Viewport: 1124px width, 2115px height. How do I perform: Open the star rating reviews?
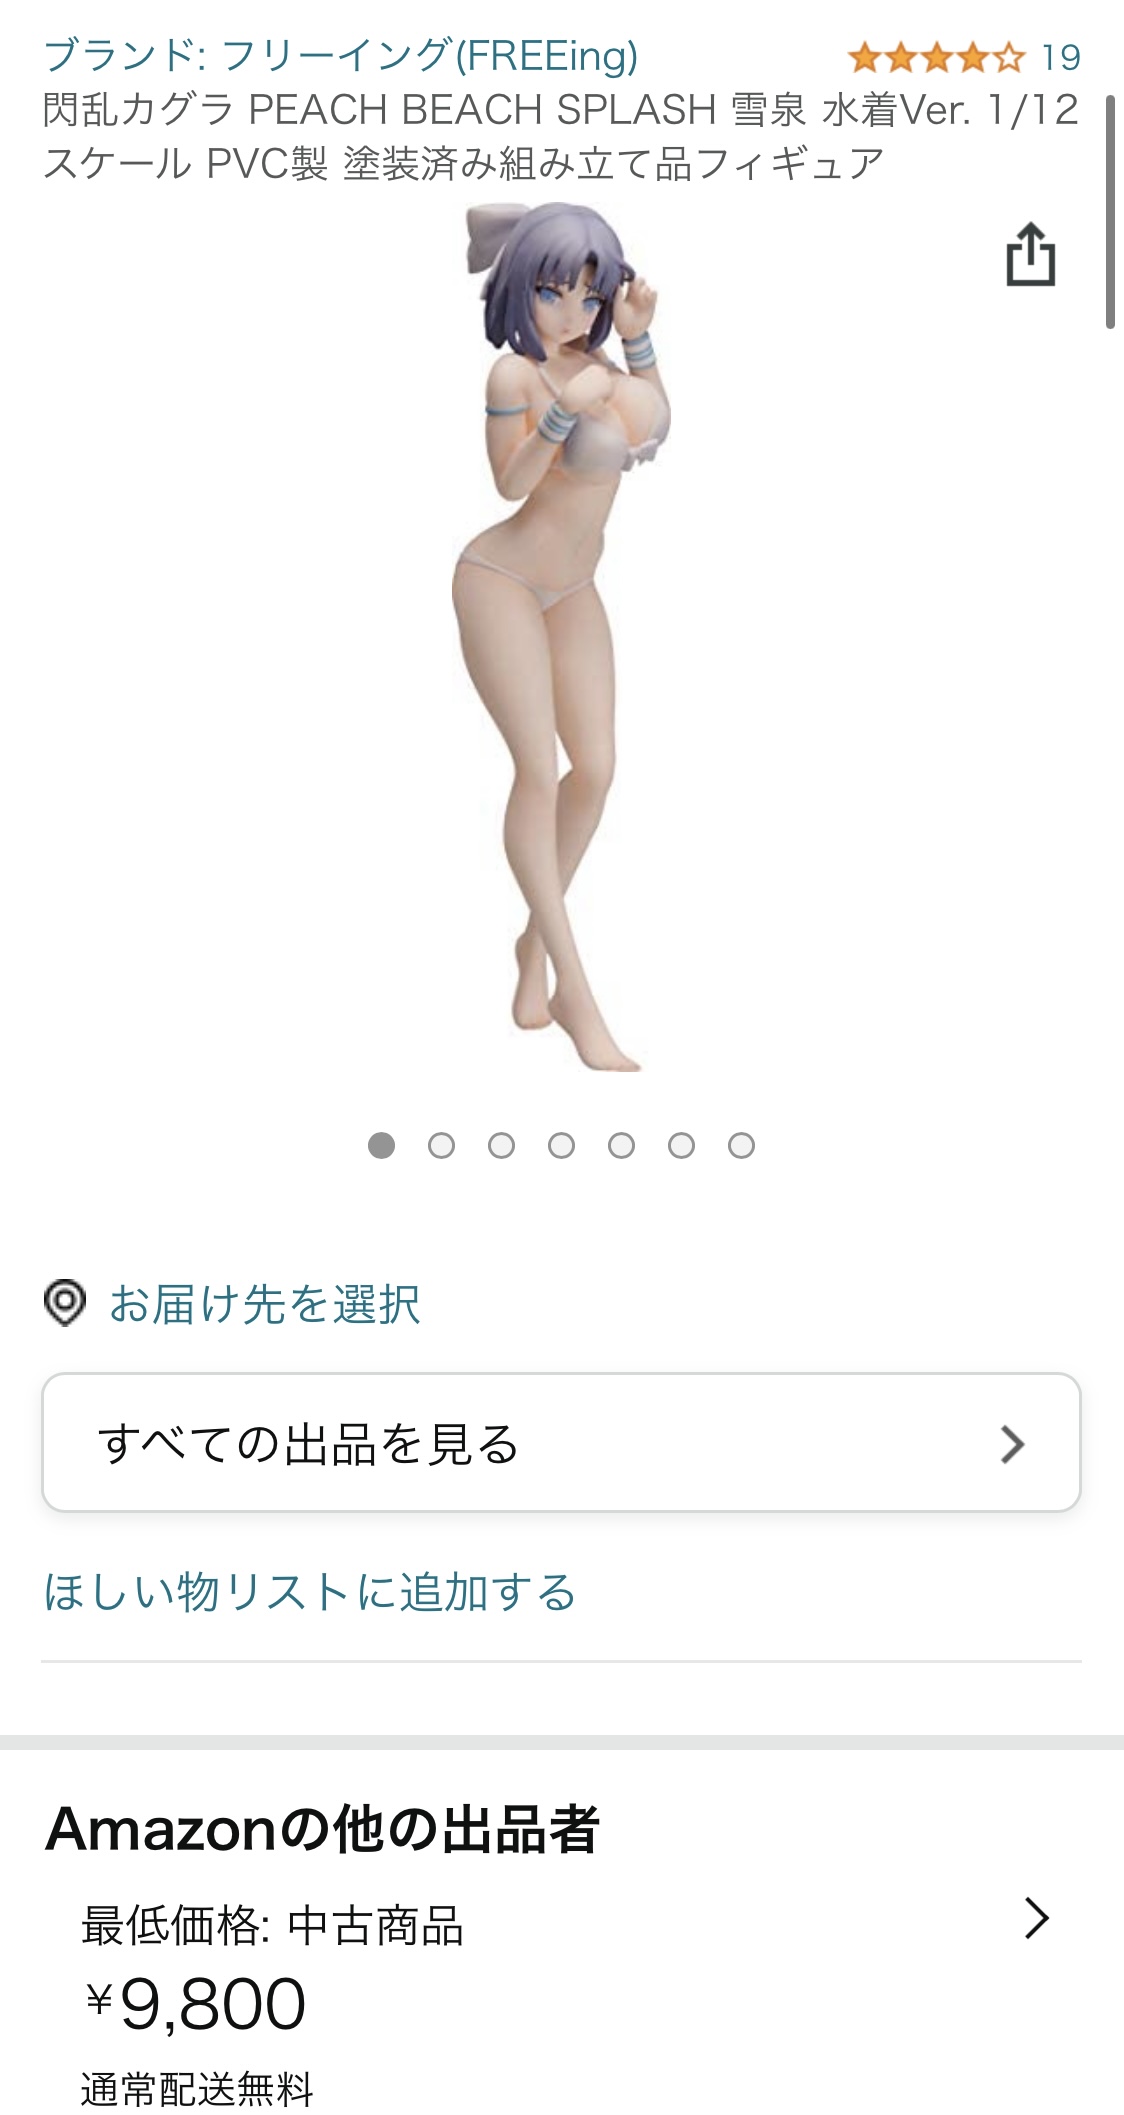937,58
